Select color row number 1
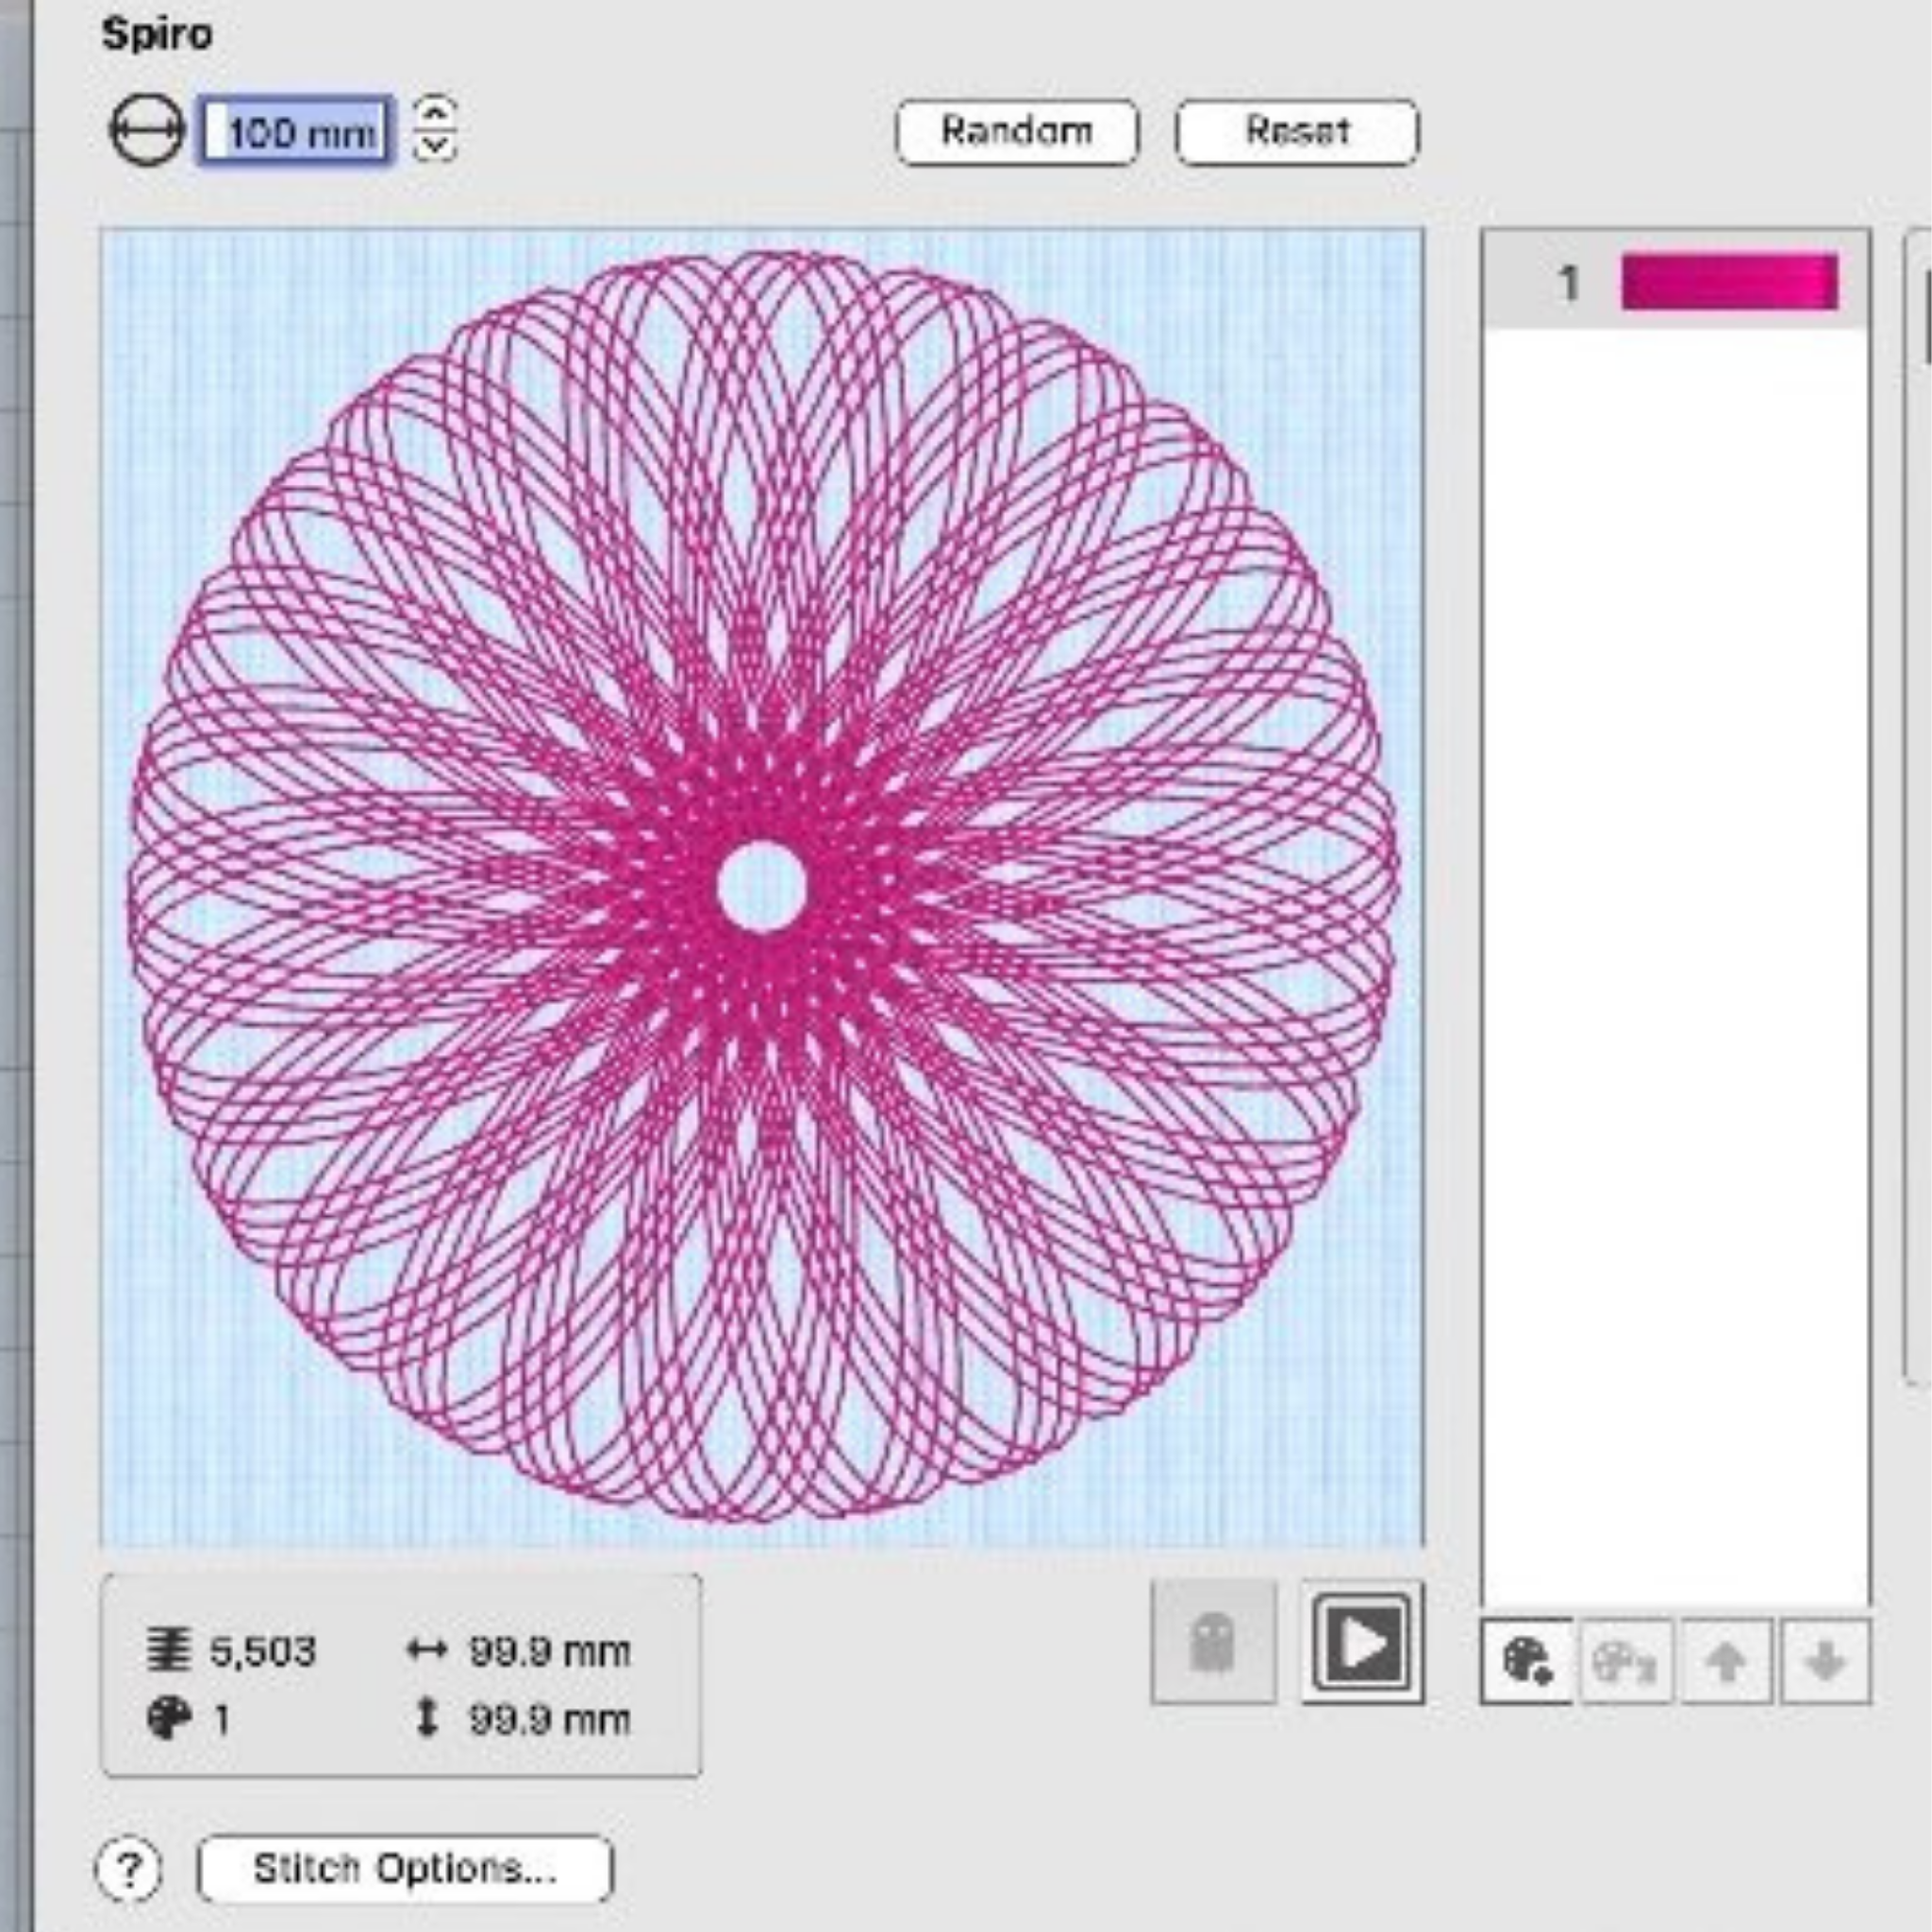 point(1675,281)
